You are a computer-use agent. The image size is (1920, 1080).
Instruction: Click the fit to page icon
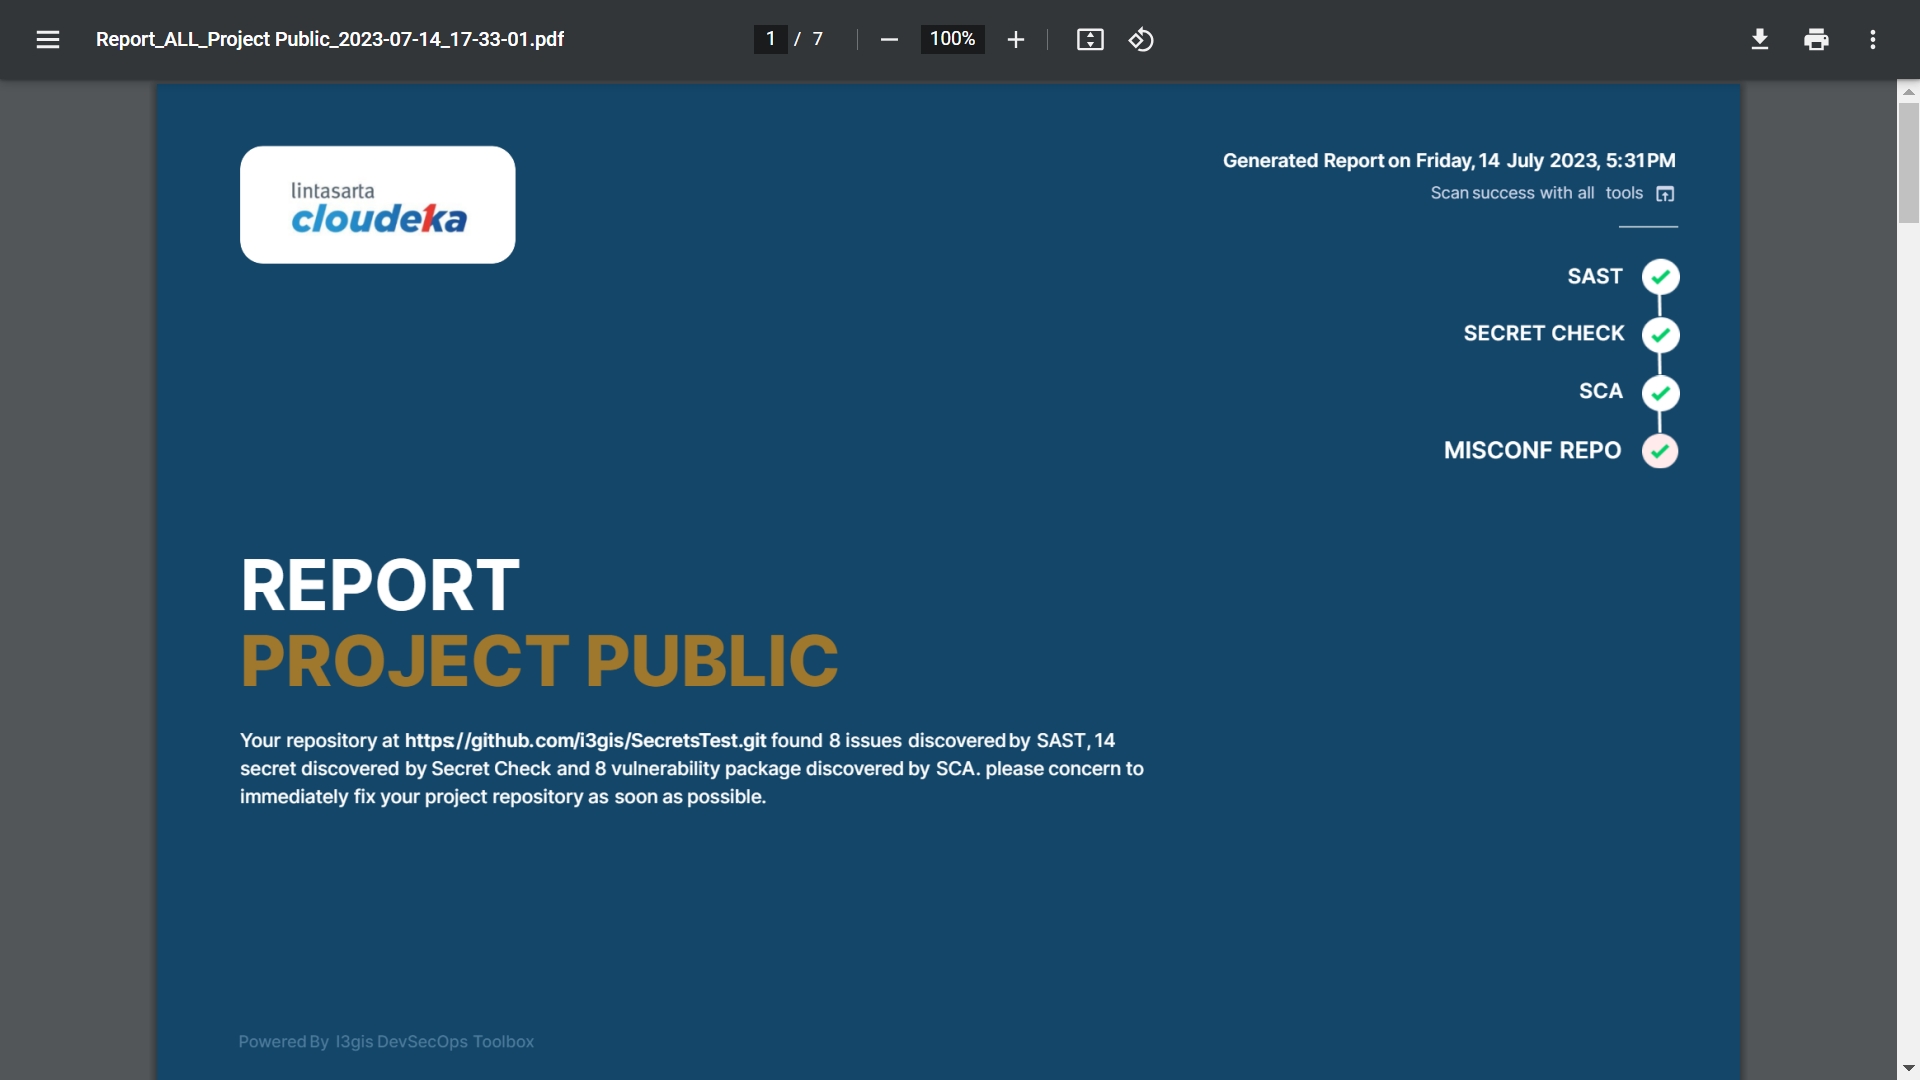(x=1090, y=39)
